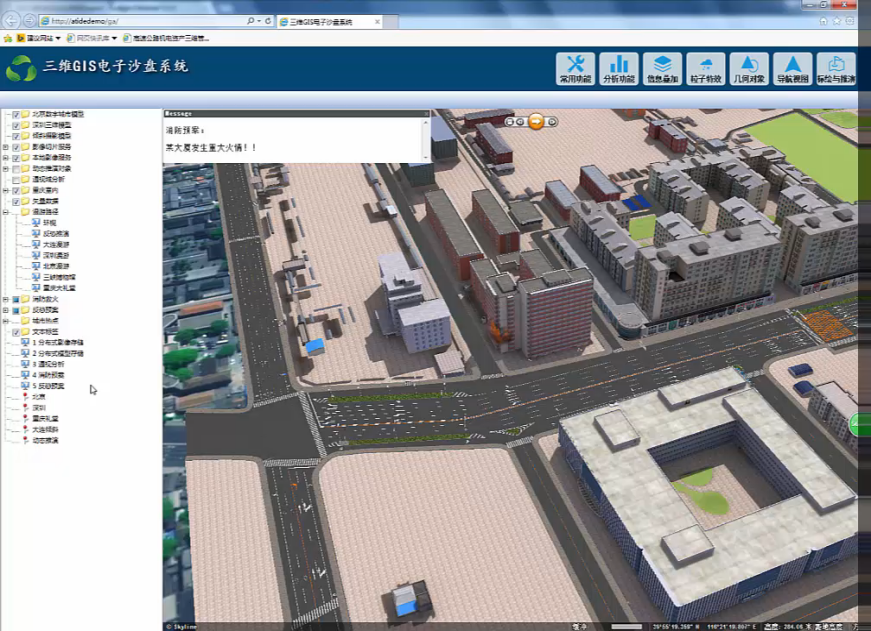This screenshot has height=631, width=871.
Task: Open the 信息叠加 layers icon
Action: [662, 68]
